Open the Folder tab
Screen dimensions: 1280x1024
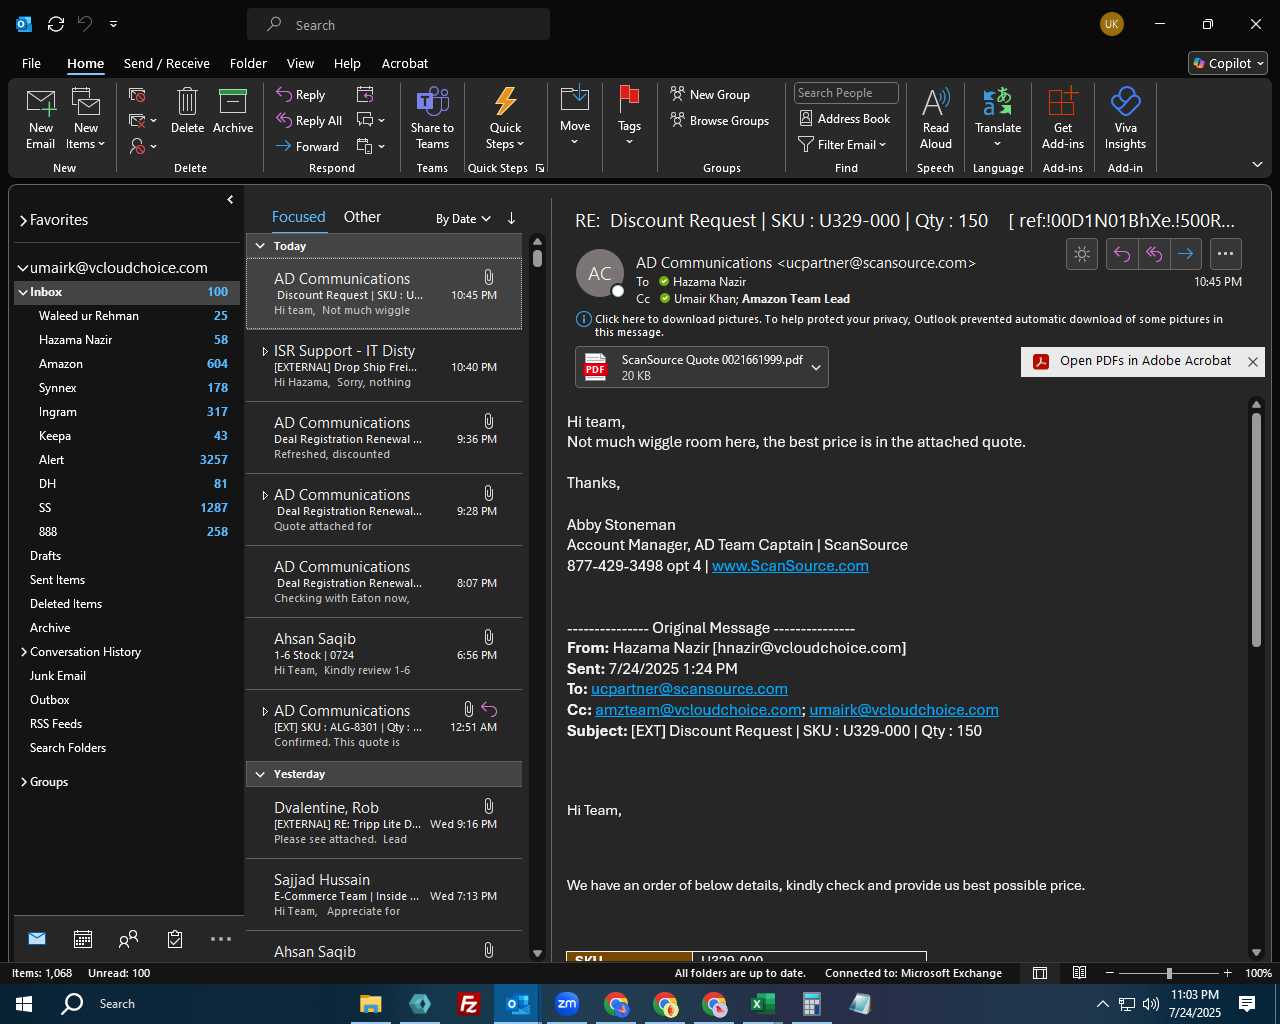coord(248,63)
